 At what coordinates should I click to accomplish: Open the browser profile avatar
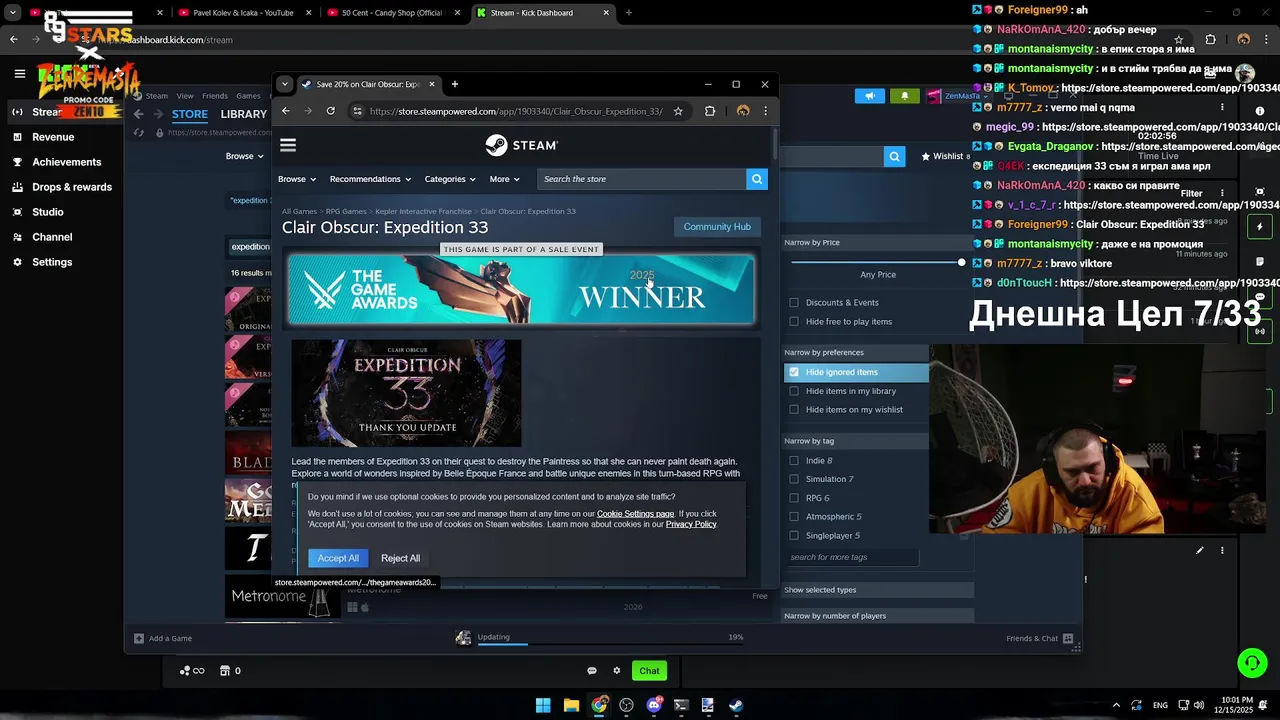pyautogui.click(x=742, y=111)
